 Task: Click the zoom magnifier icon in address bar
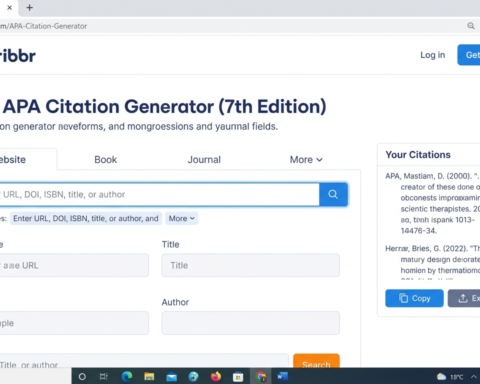471,26
